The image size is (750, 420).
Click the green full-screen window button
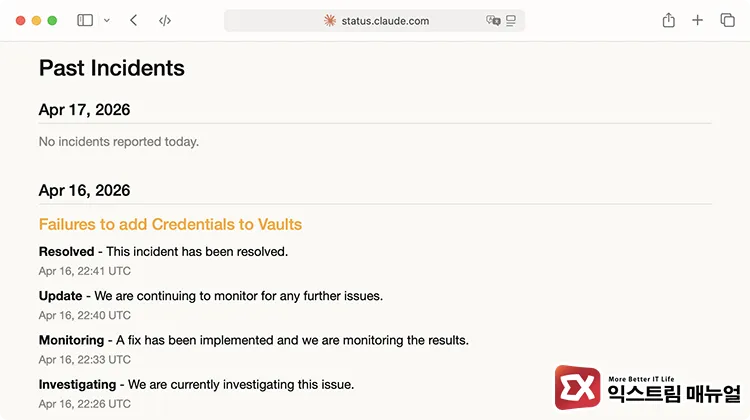(x=52, y=20)
